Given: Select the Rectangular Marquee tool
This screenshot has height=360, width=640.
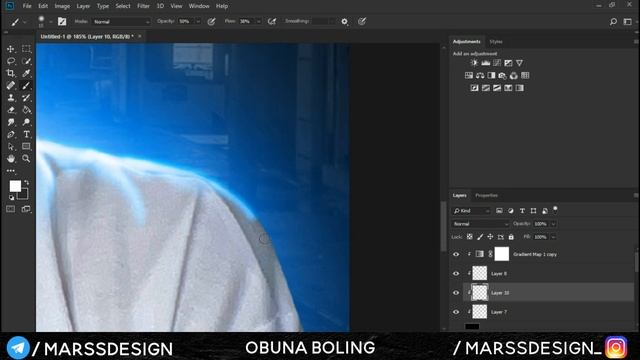Looking at the screenshot, I should click(x=26, y=49).
